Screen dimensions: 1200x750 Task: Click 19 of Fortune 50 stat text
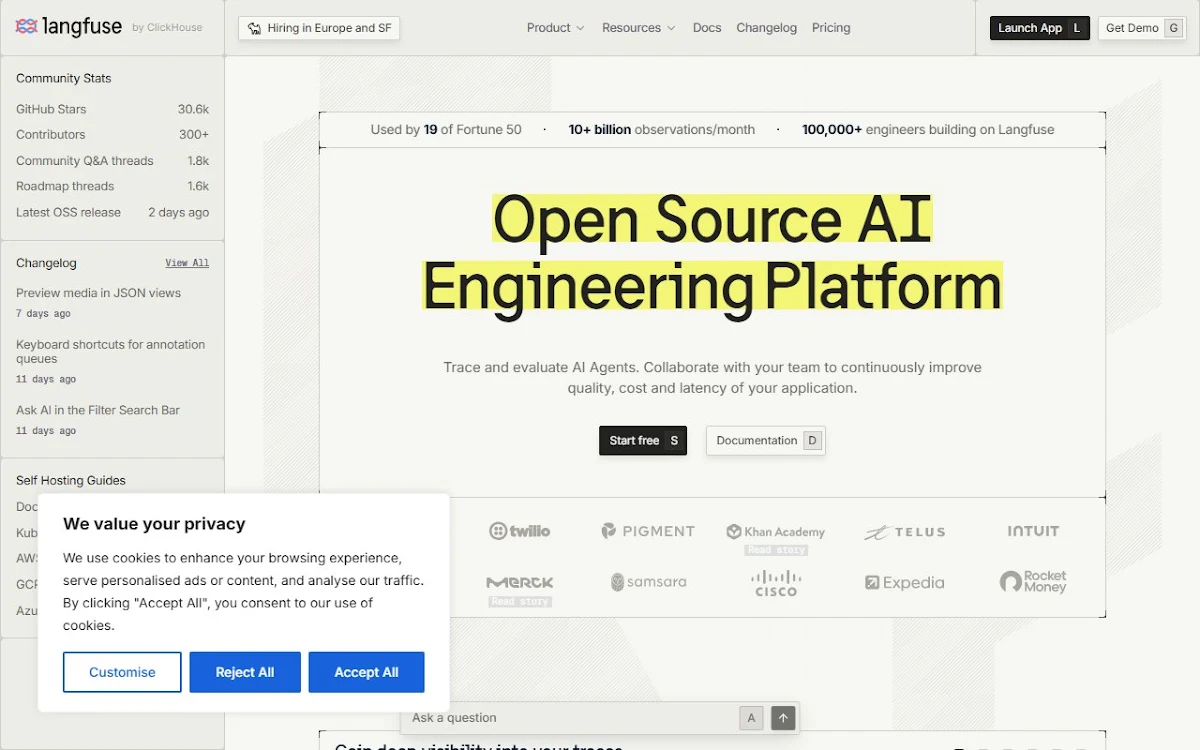coord(446,129)
